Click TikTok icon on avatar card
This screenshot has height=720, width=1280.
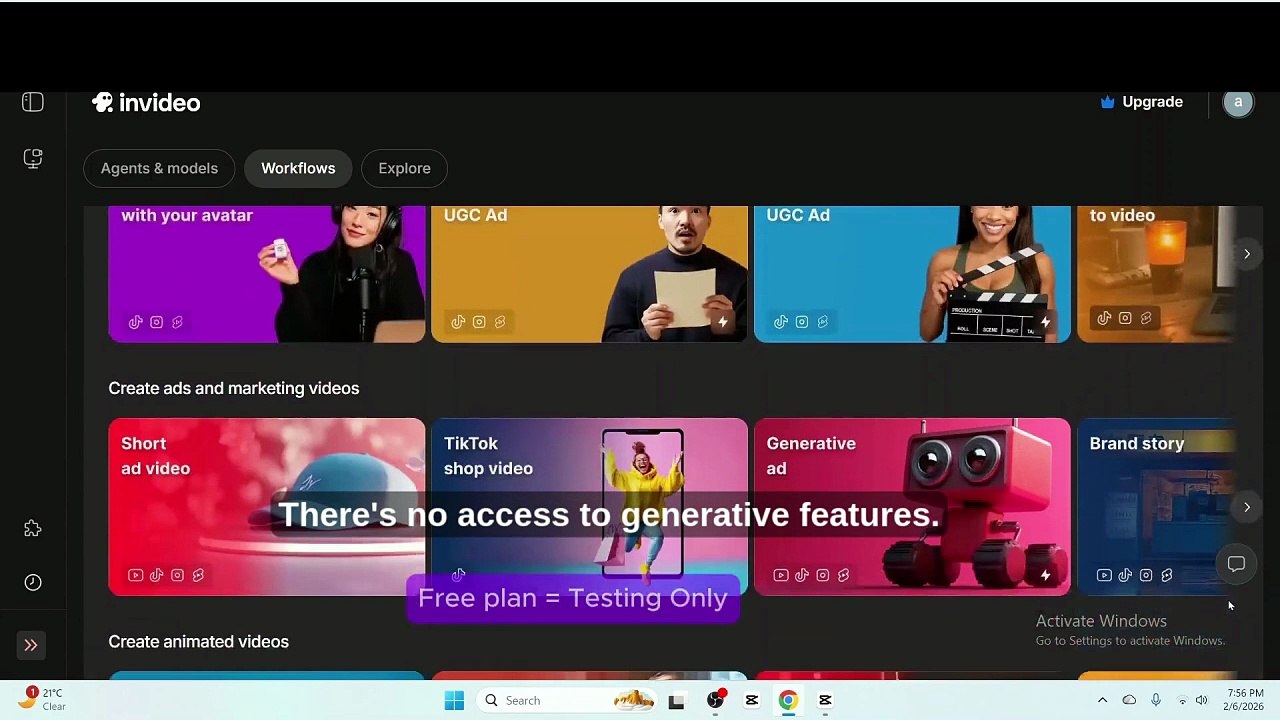[136, 322]
